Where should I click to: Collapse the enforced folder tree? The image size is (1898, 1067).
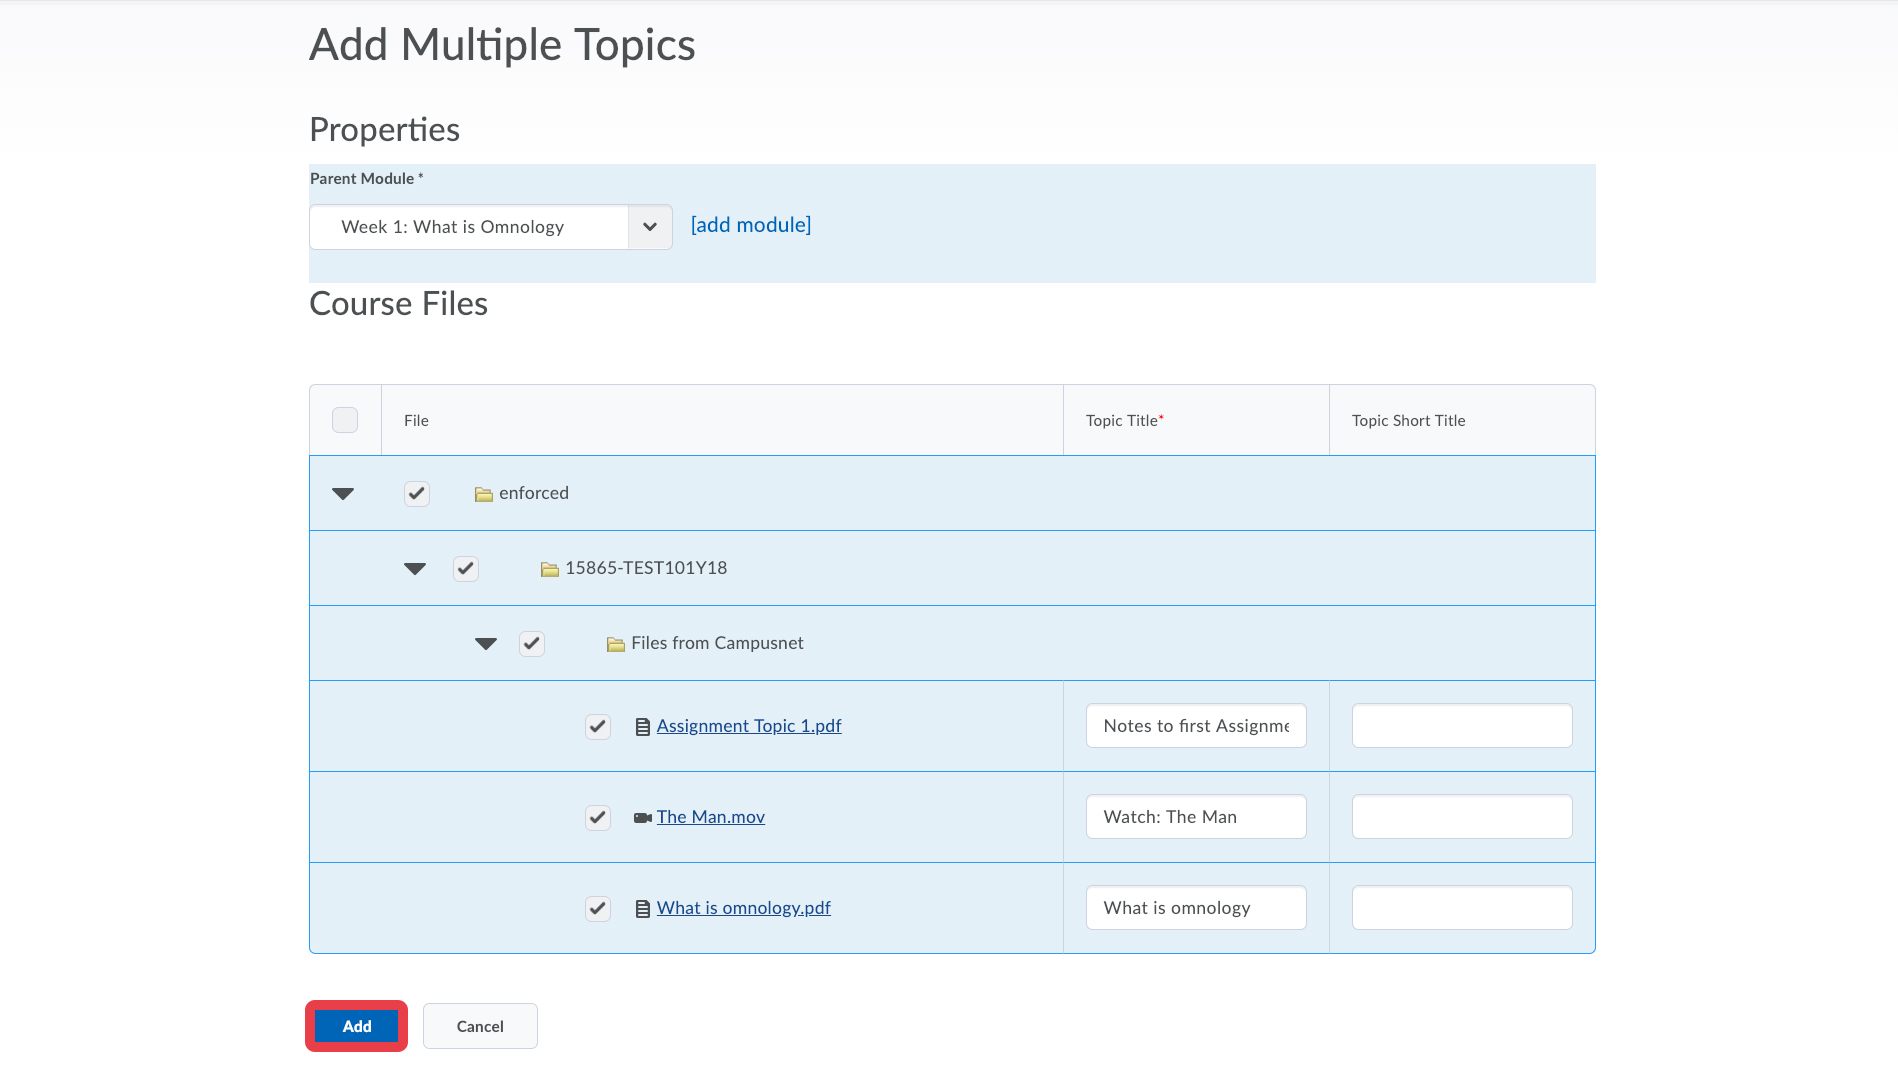343,494
